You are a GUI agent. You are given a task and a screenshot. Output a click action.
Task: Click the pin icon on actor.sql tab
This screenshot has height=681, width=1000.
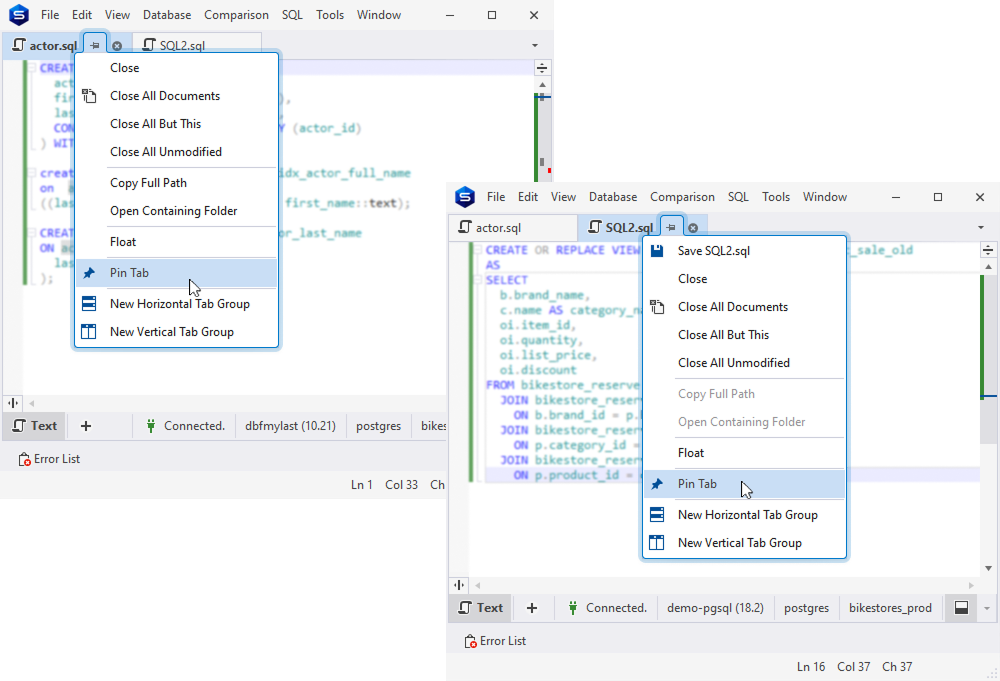(94, 45)
